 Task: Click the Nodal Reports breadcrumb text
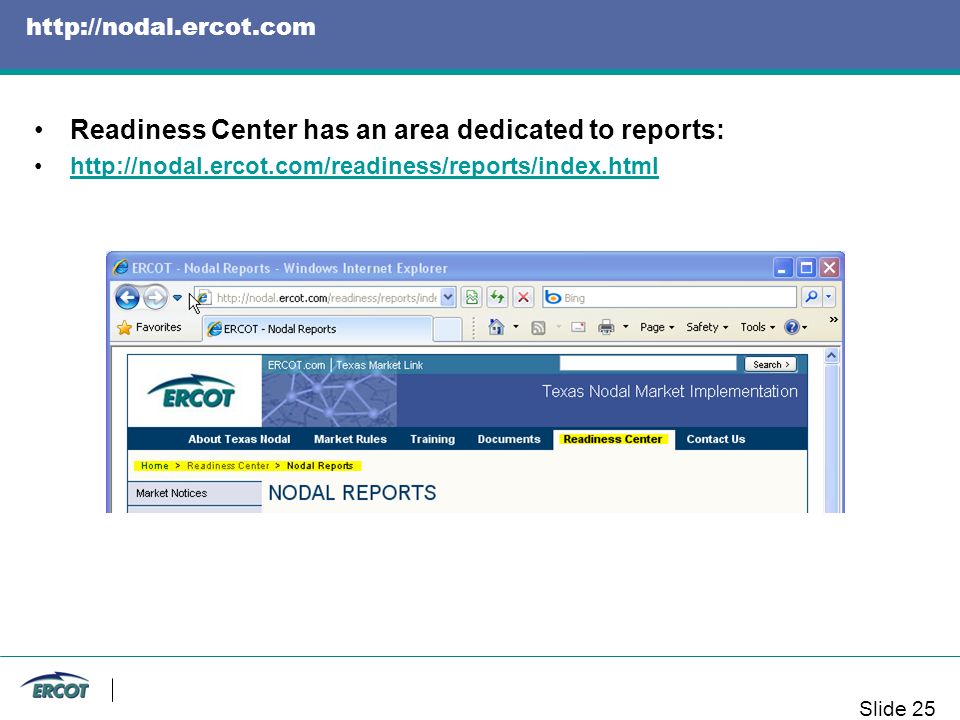tap(320, 466)
